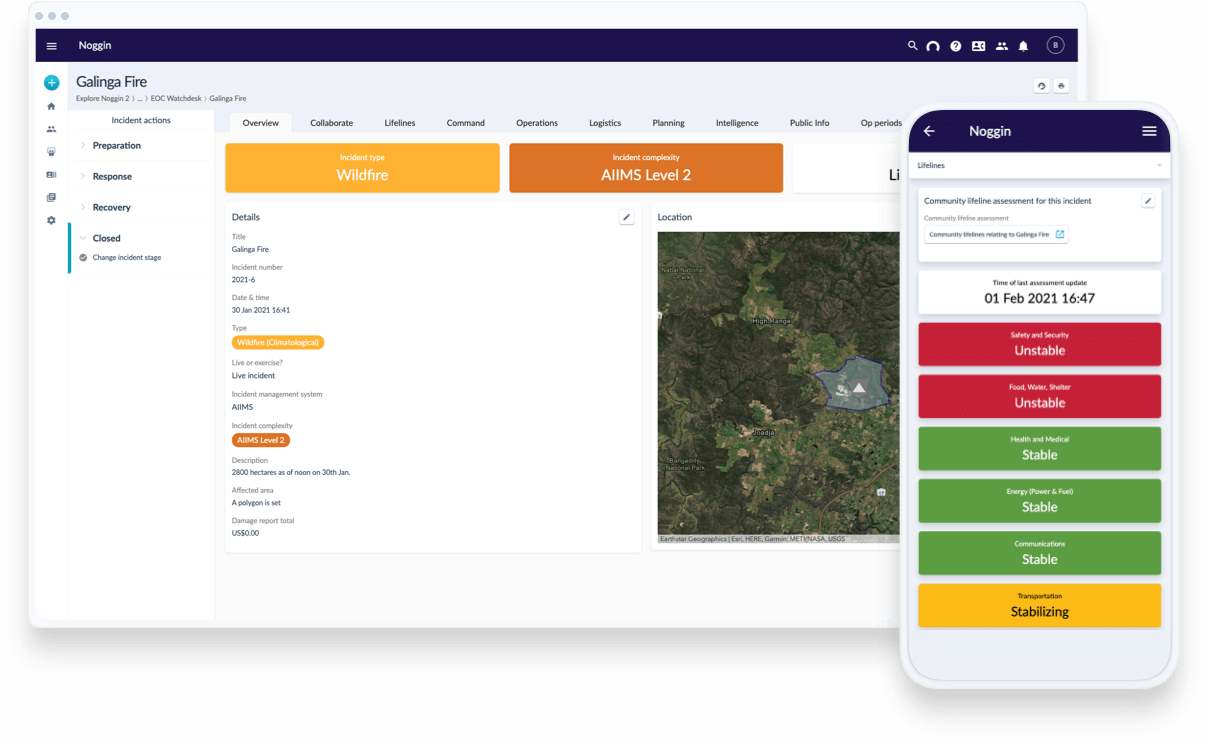Open the notifications bell
1208x744 pixels.
[x=1023, y=46]
